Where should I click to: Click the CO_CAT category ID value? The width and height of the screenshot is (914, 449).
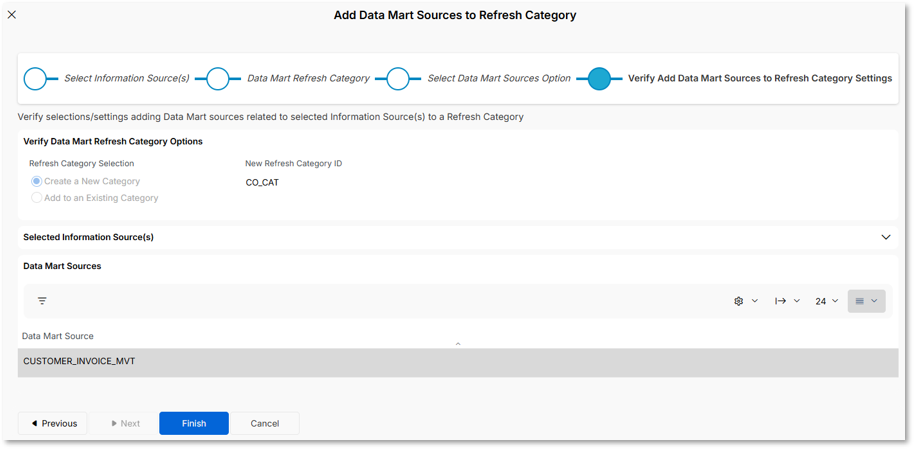262,183
